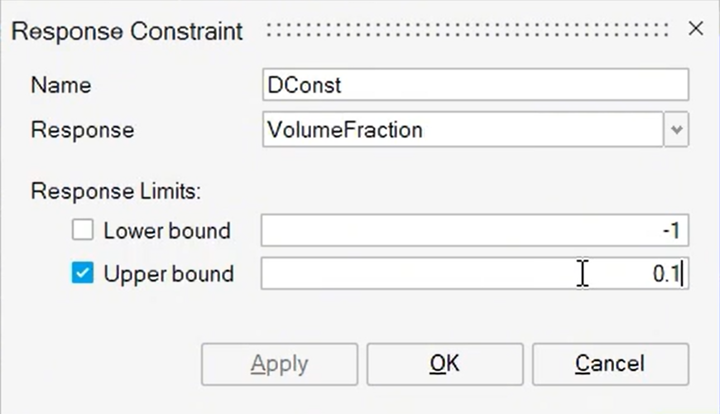Click the Response label
The height and width of the screenshot is (414, 720).
pos(82,130)
